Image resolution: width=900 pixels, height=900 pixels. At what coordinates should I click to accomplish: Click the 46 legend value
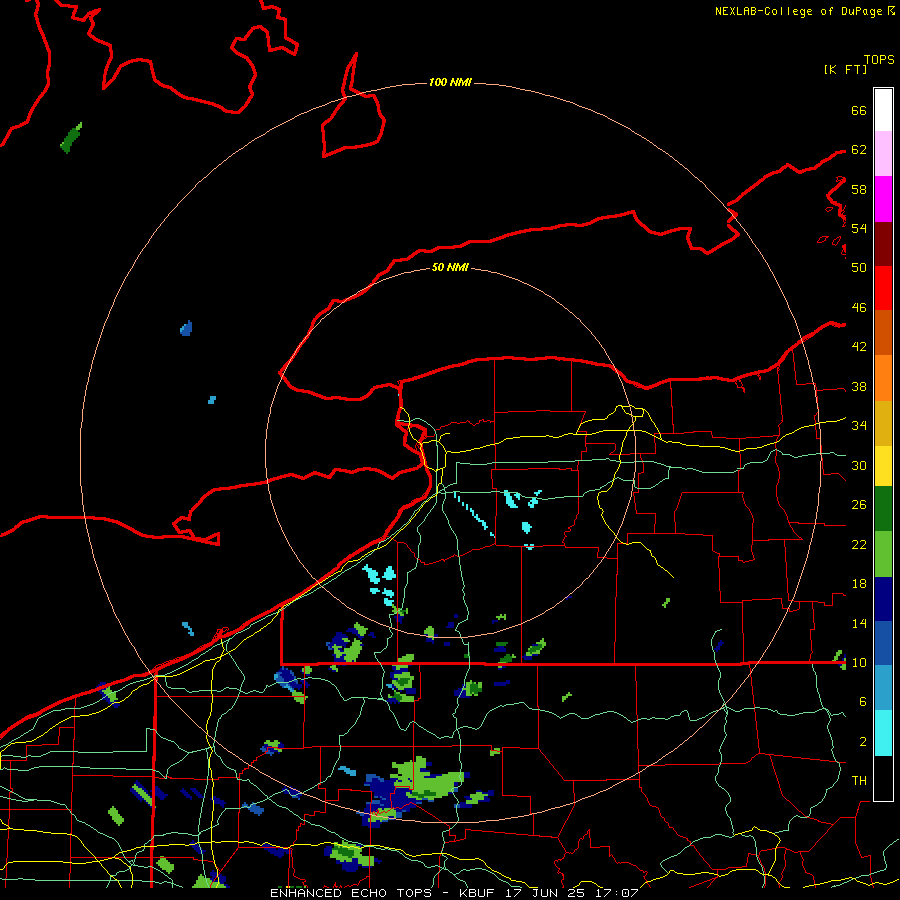click(859, 308)
